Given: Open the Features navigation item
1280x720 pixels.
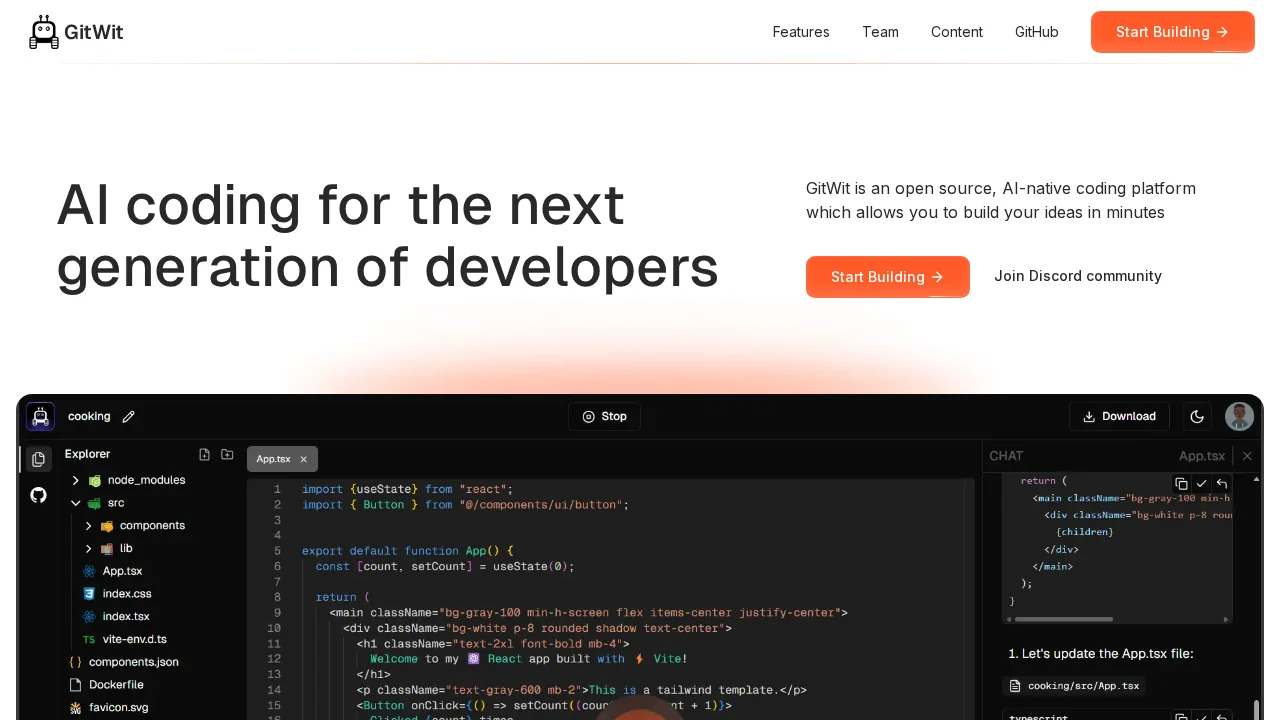Looking at the screenshot, I should click(x=800, y=32).
